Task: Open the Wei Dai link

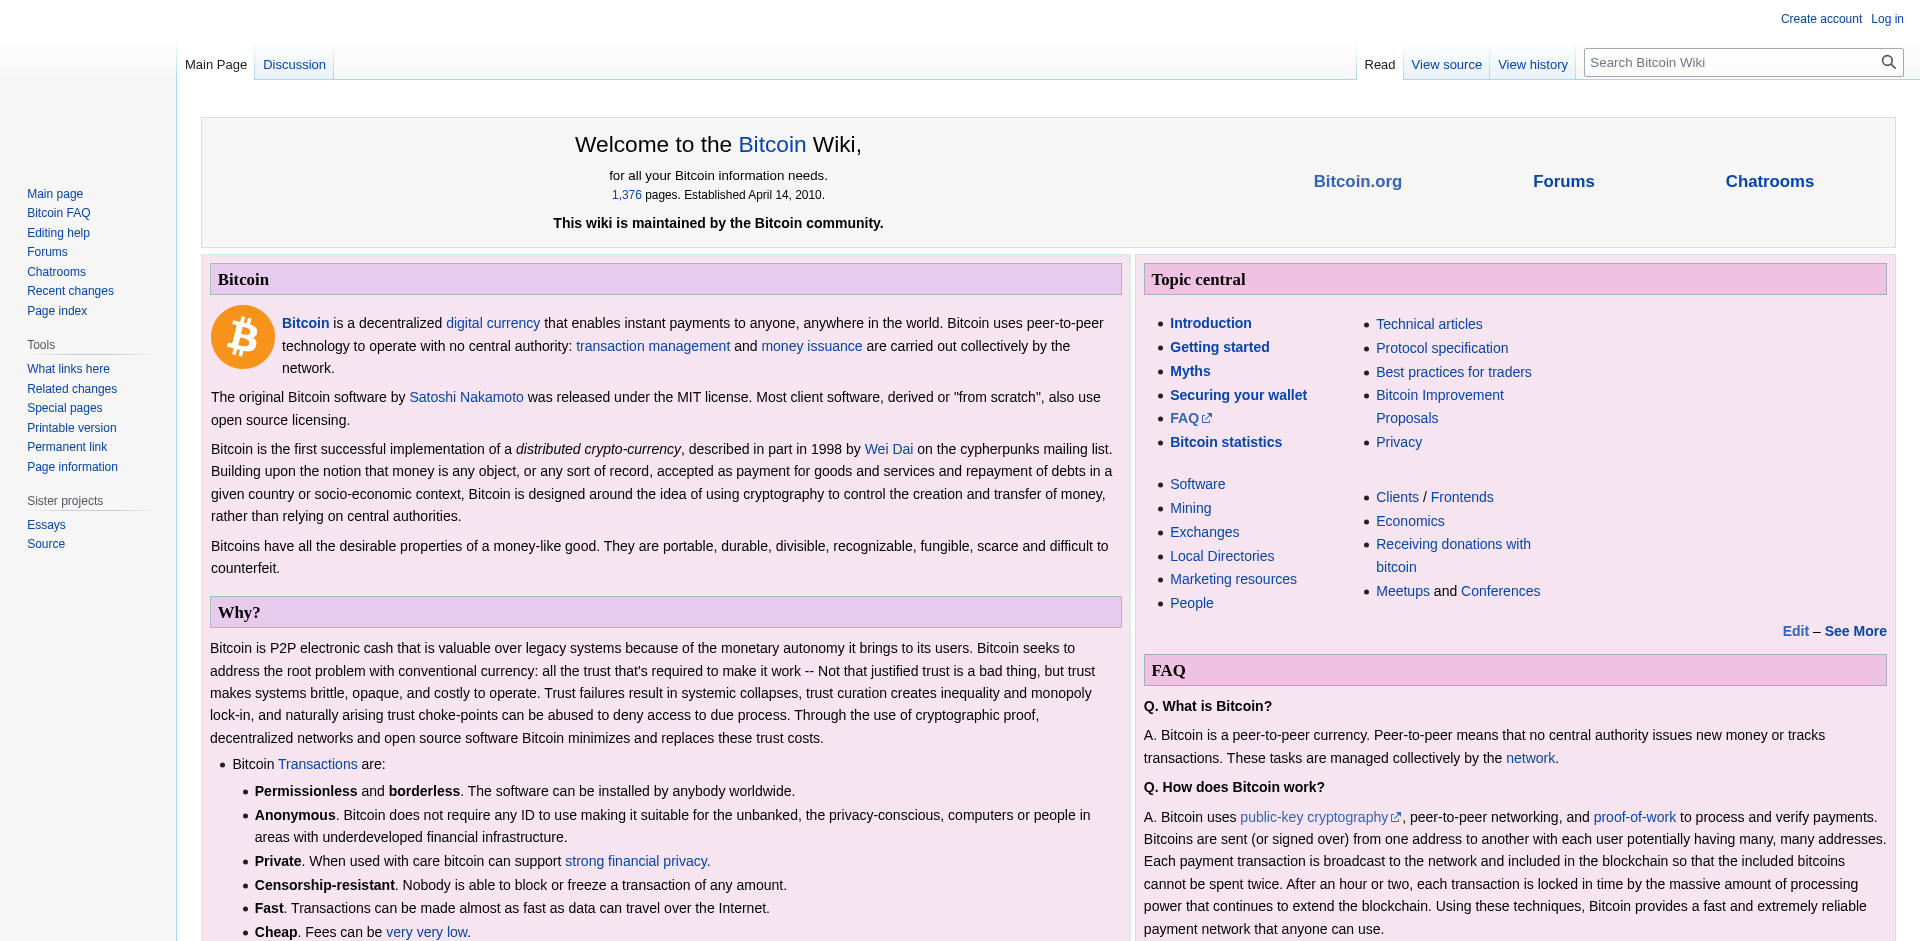Action: 889,449
